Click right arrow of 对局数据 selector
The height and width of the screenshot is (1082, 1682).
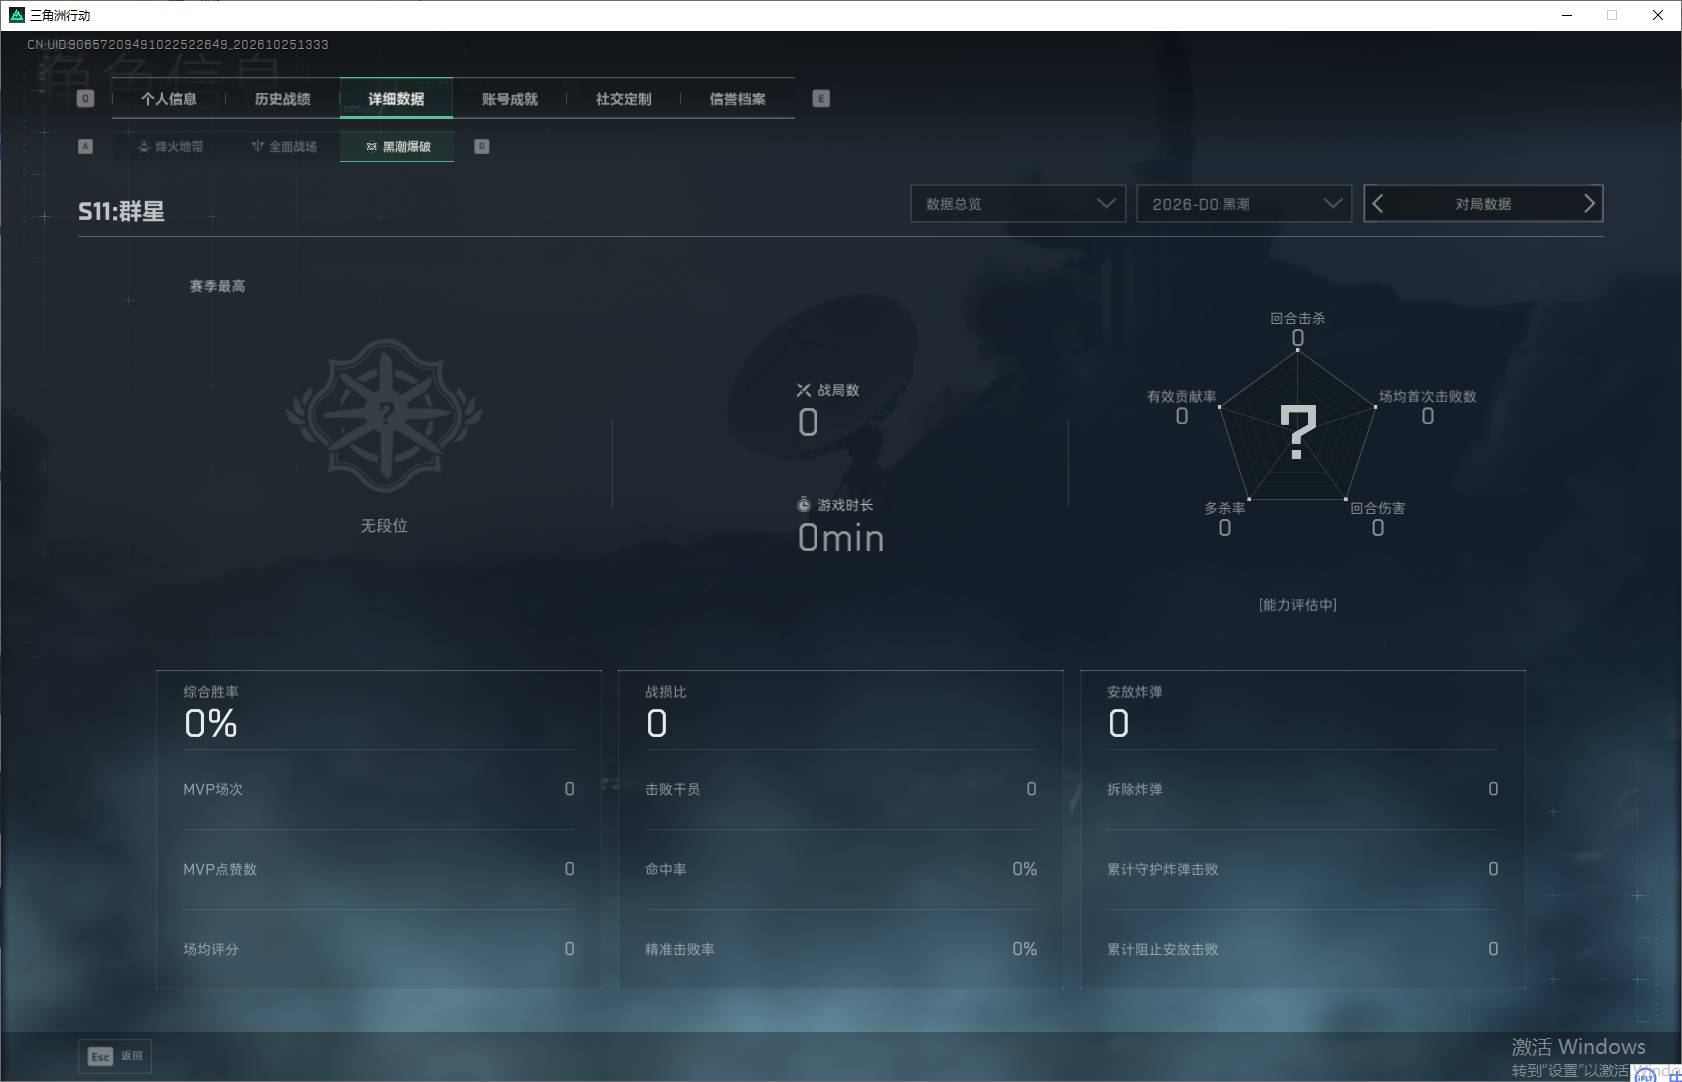(x=1589, y=204)
